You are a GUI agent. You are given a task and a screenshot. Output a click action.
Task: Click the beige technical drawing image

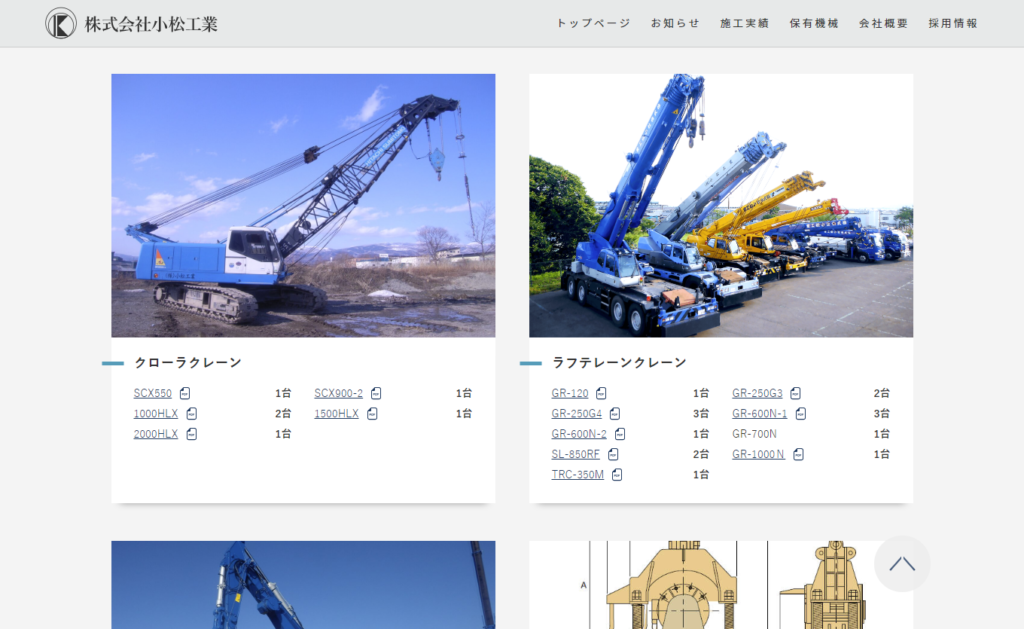point(721,585)
